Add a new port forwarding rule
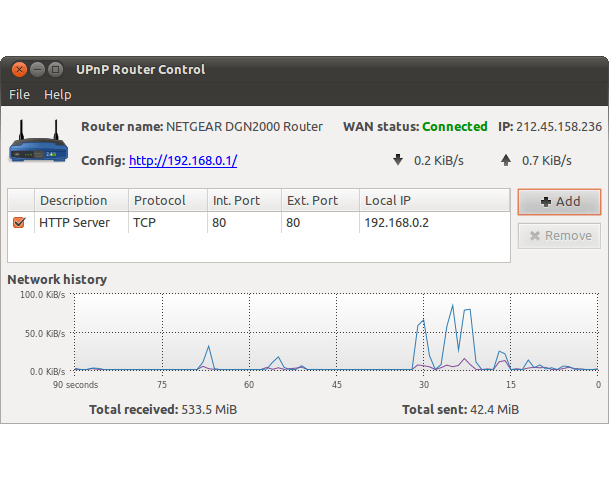This screenshot has width=609, height=480. 559,202
